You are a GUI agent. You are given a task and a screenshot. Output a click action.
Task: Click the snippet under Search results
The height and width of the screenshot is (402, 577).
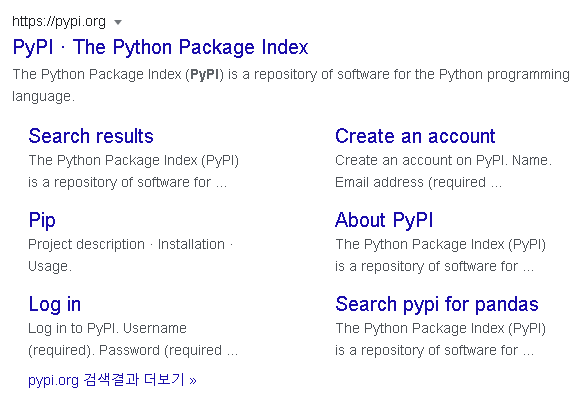point(134,171)
